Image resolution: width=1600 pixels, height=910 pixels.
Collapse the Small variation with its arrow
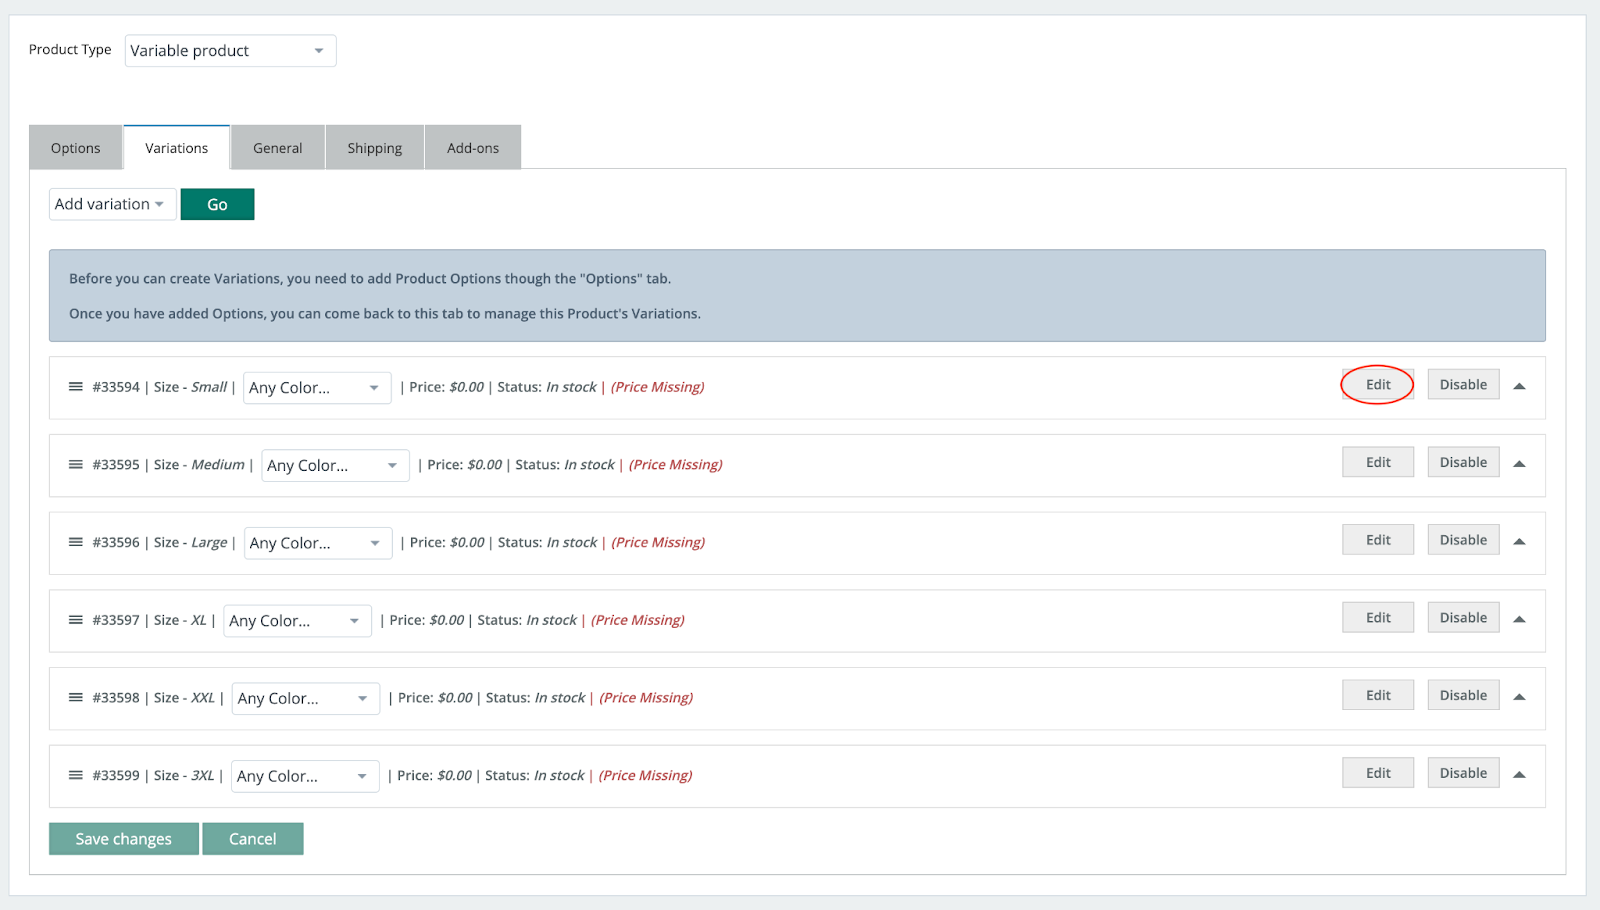(1519, 386)
